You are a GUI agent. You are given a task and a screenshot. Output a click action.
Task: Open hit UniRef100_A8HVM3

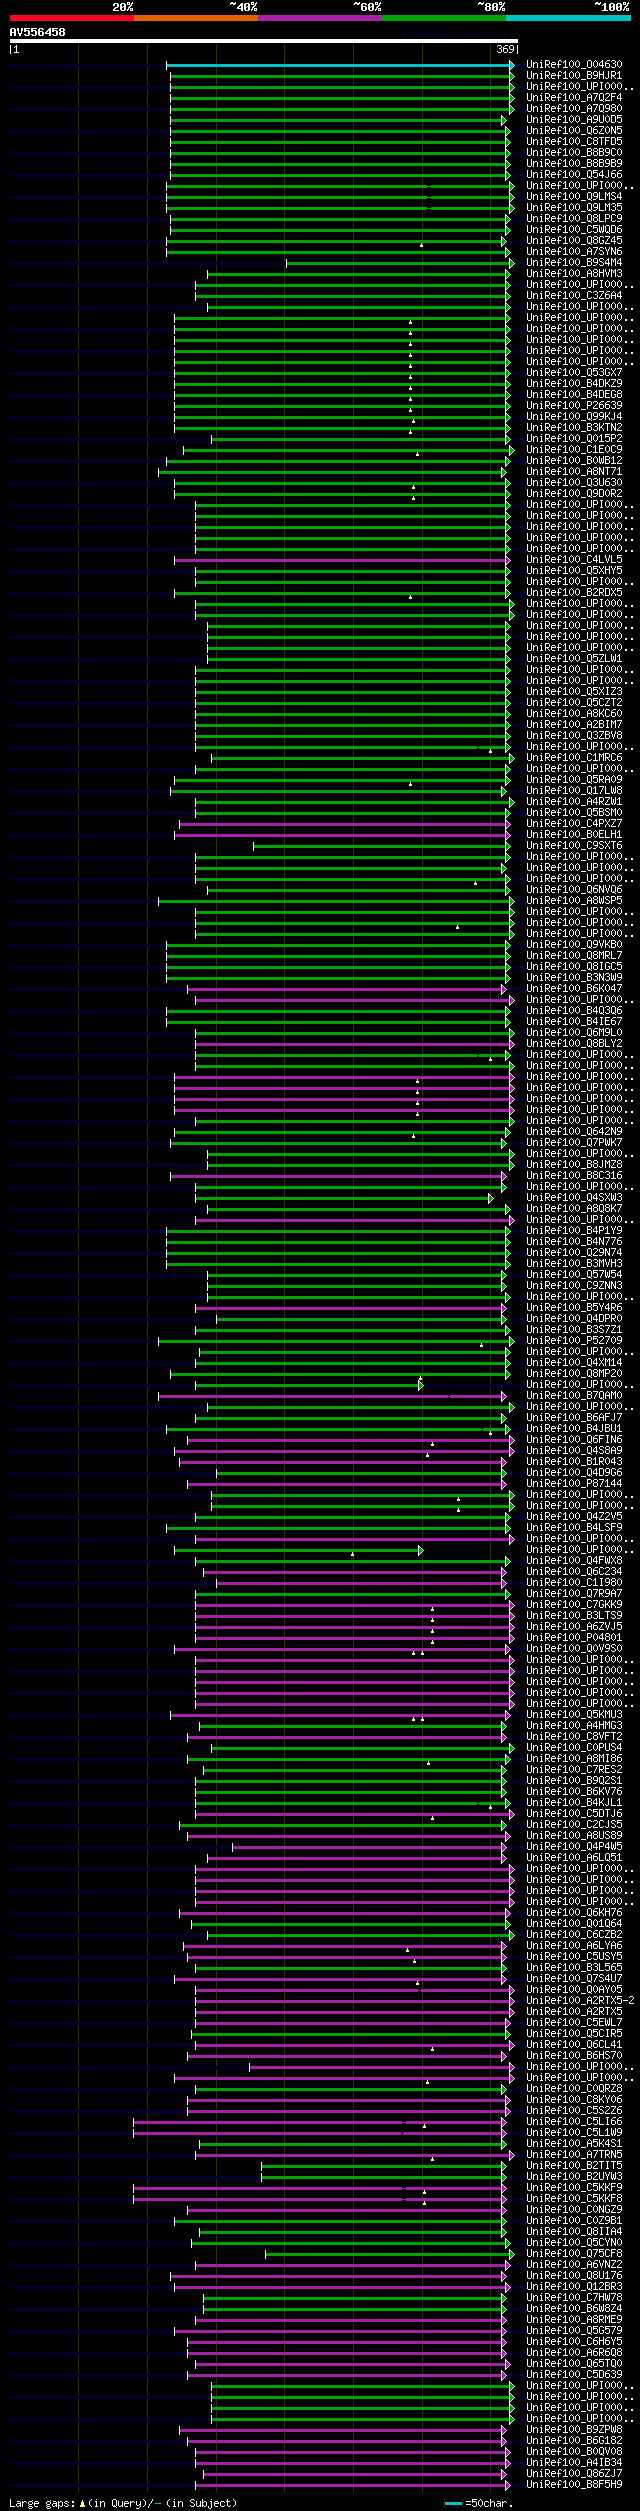[x=574, y=274]
